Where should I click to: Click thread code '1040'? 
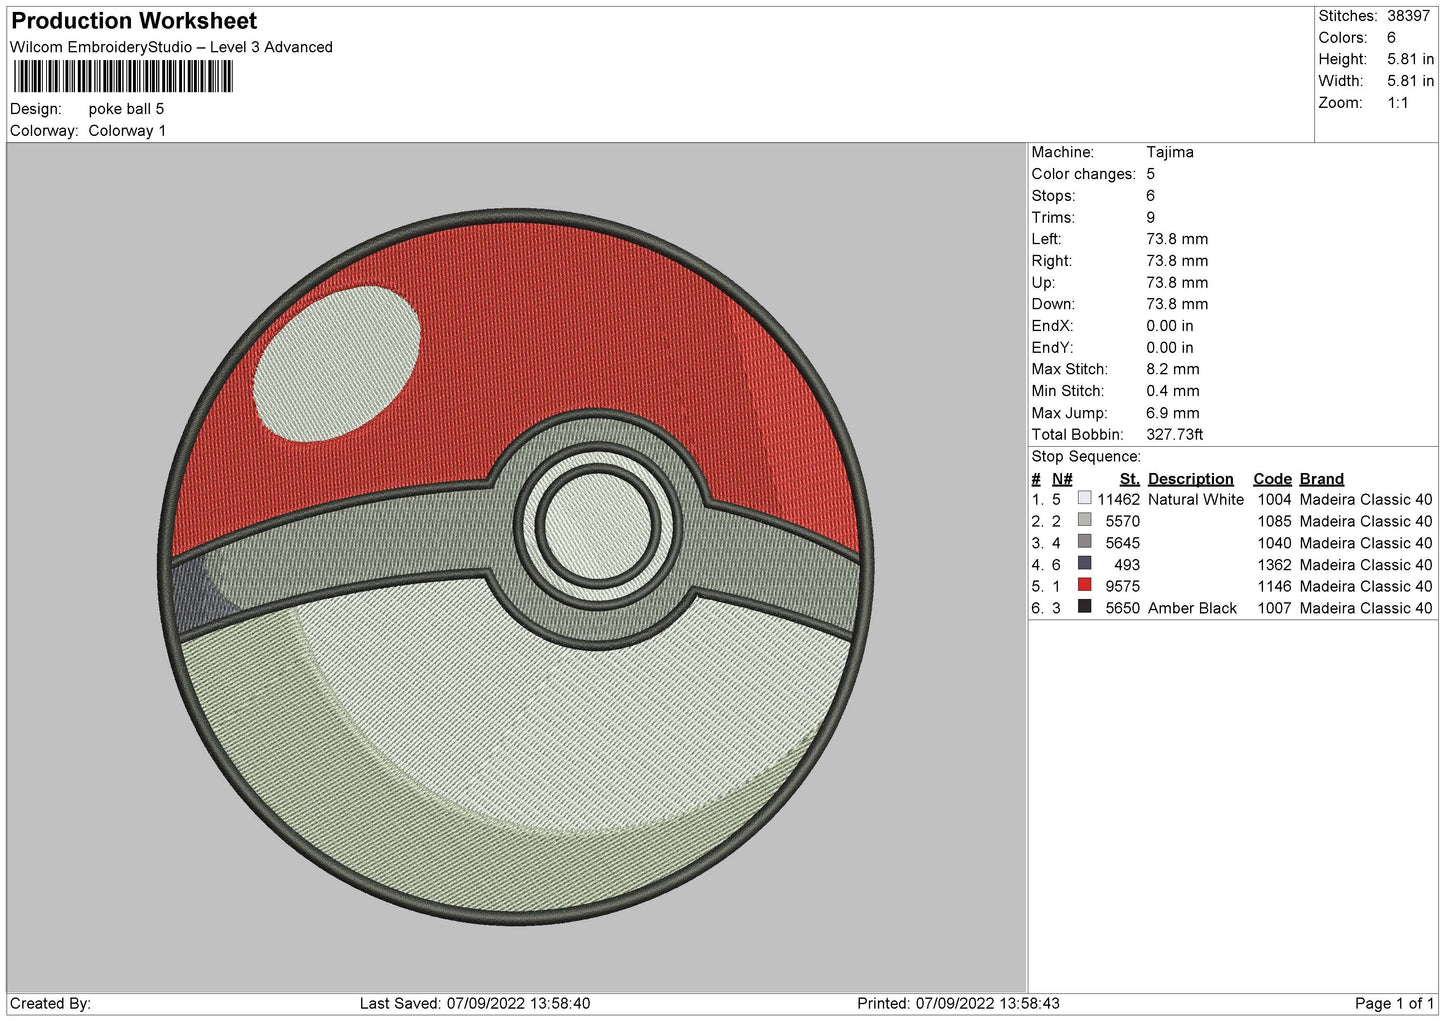(x=1275, y=544)
